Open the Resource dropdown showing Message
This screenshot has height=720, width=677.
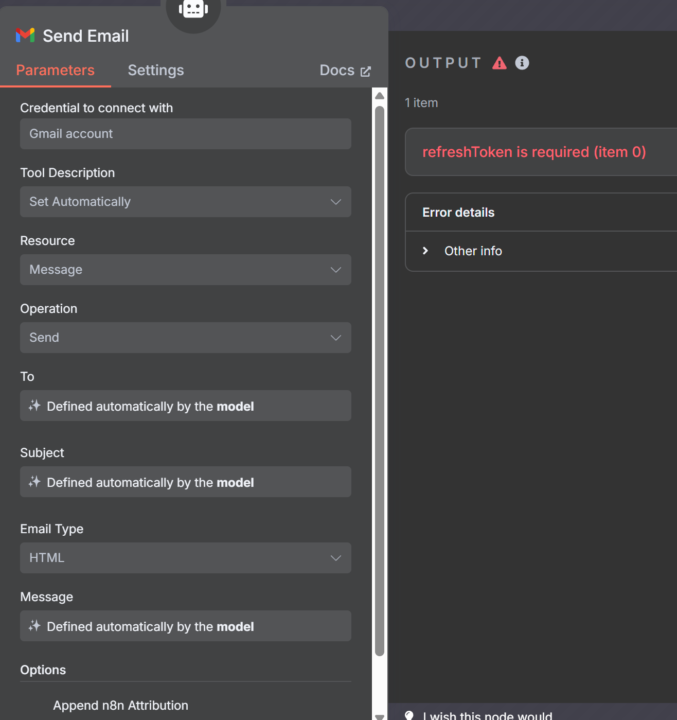(x=185, y=270)
